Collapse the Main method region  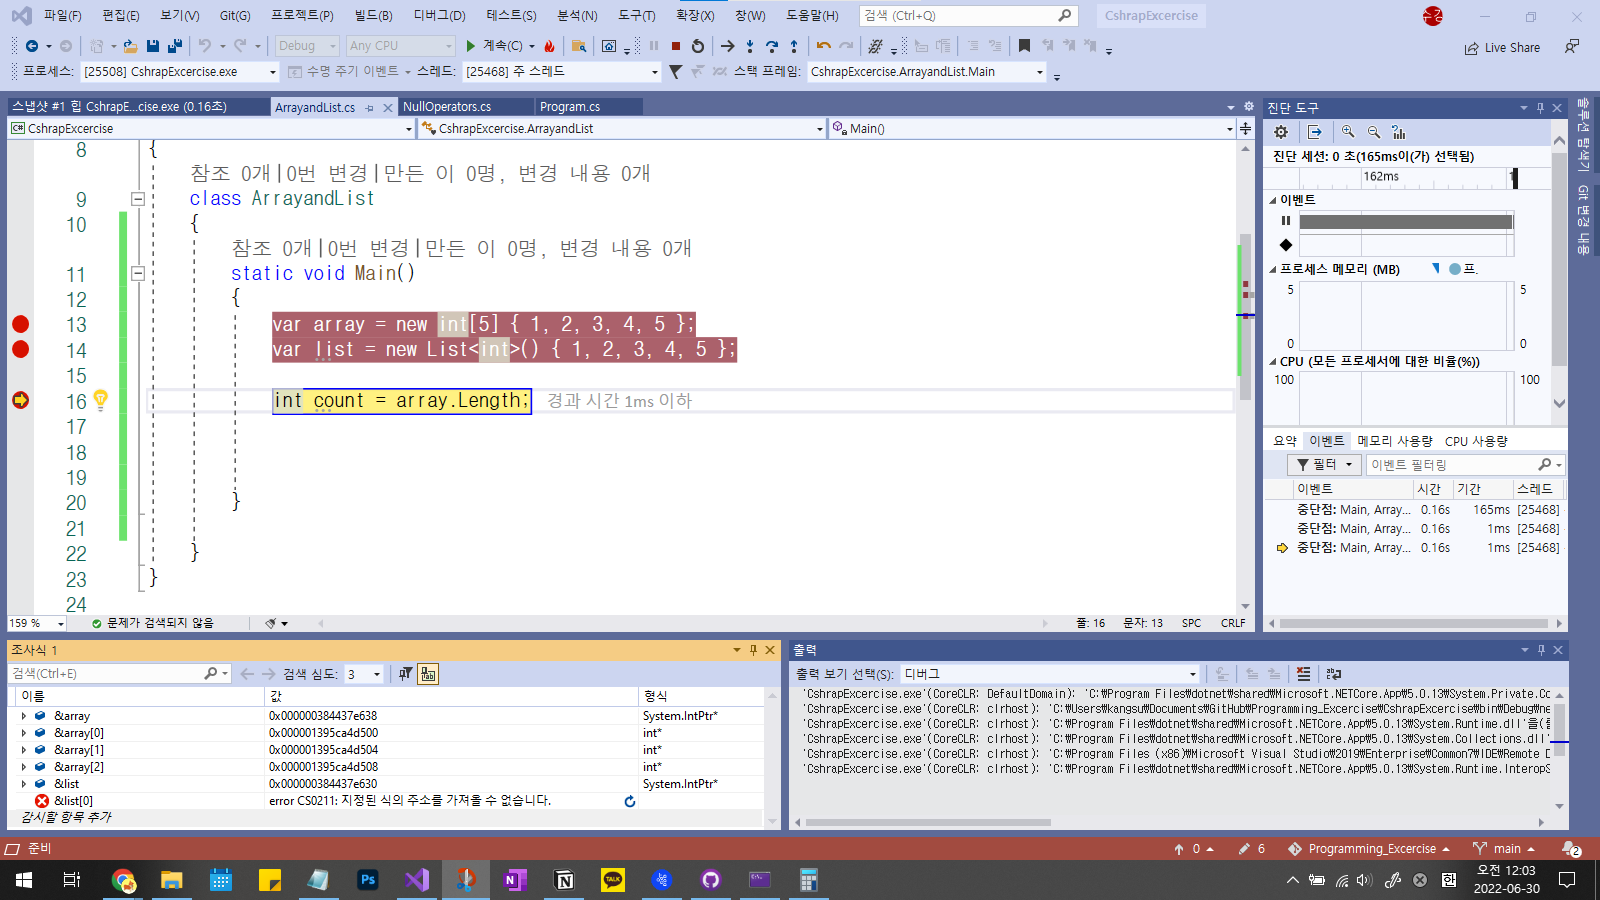[138, 273]
